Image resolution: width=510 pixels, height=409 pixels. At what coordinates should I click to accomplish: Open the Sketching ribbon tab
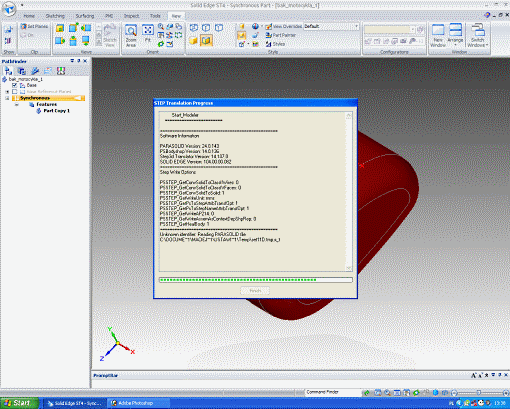(x=55, y=16)
